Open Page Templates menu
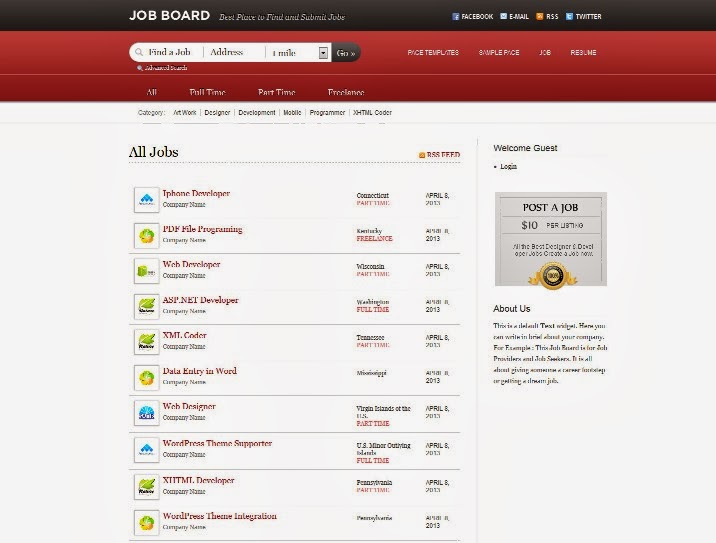The width and height of the screenshot is (716, 543). pyautogui.click(x=433, y=53)
